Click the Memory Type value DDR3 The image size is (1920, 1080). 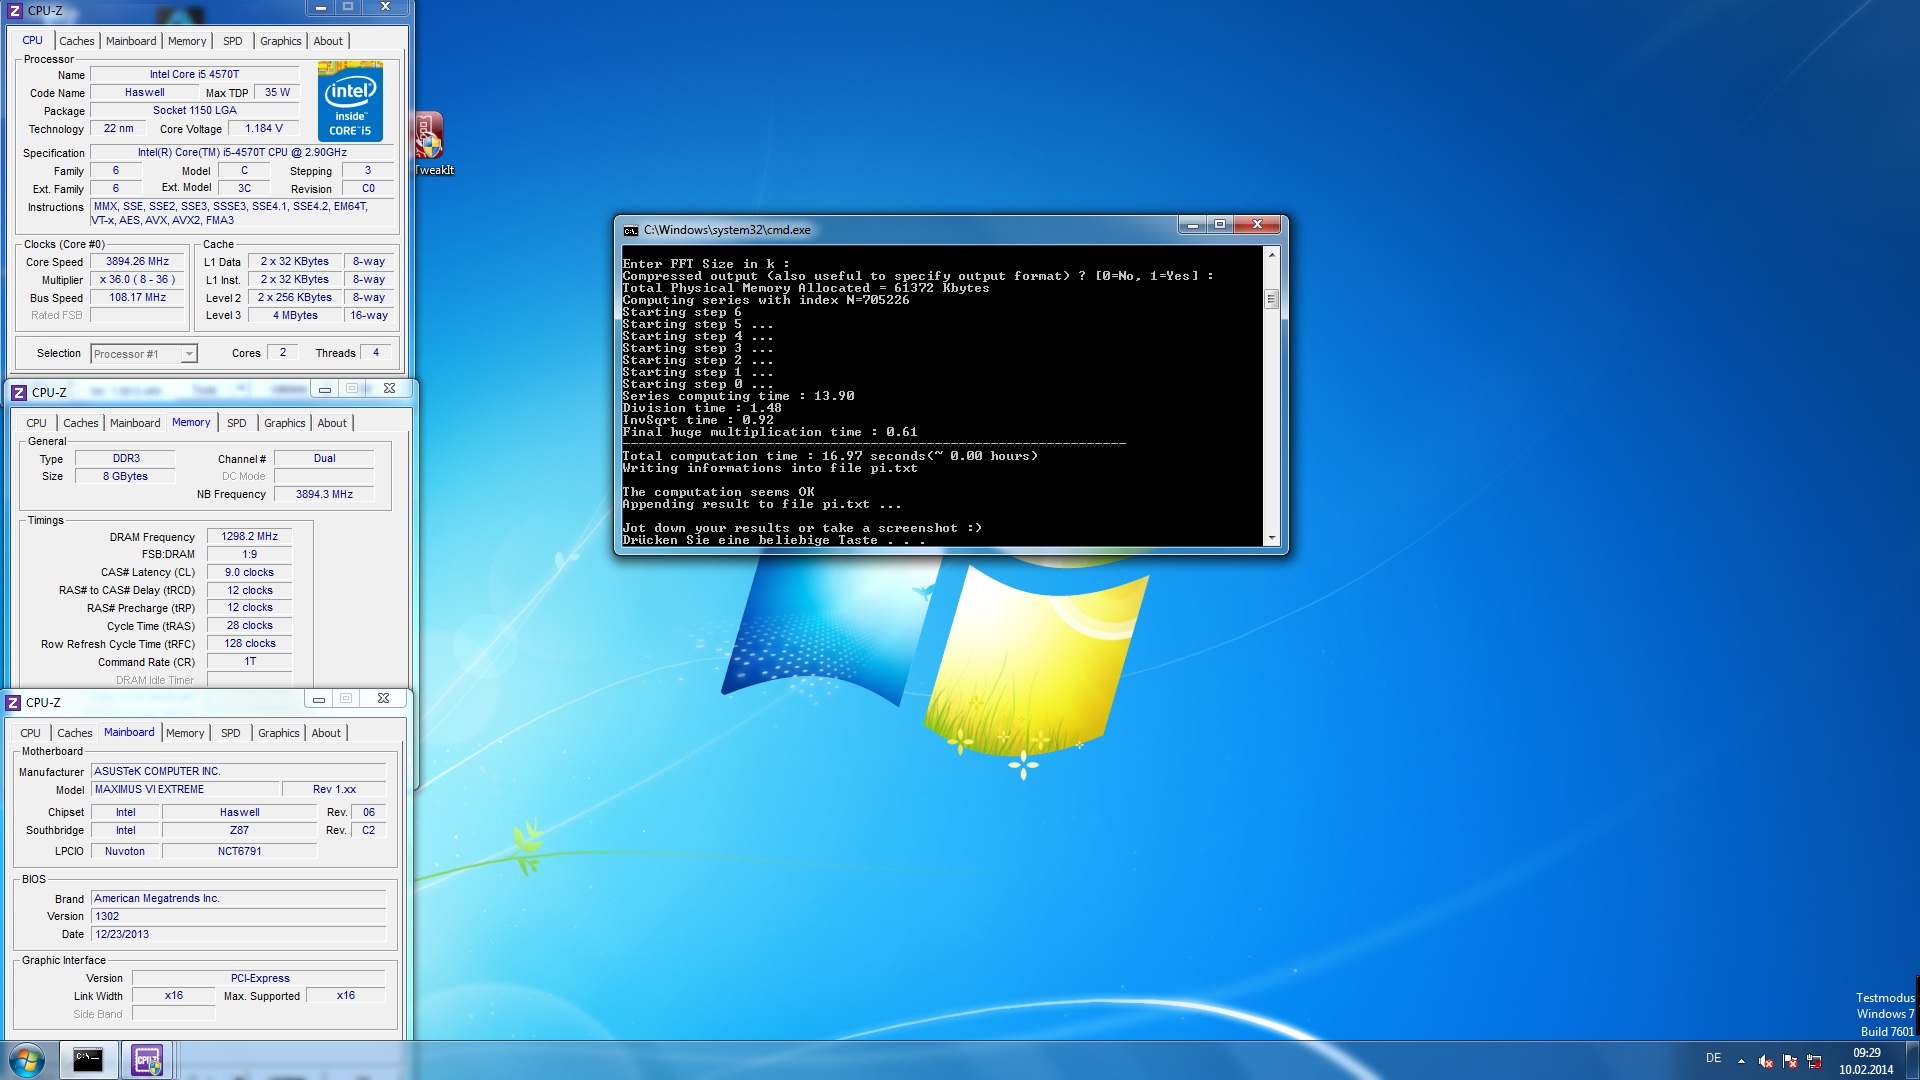coord(126,459)
